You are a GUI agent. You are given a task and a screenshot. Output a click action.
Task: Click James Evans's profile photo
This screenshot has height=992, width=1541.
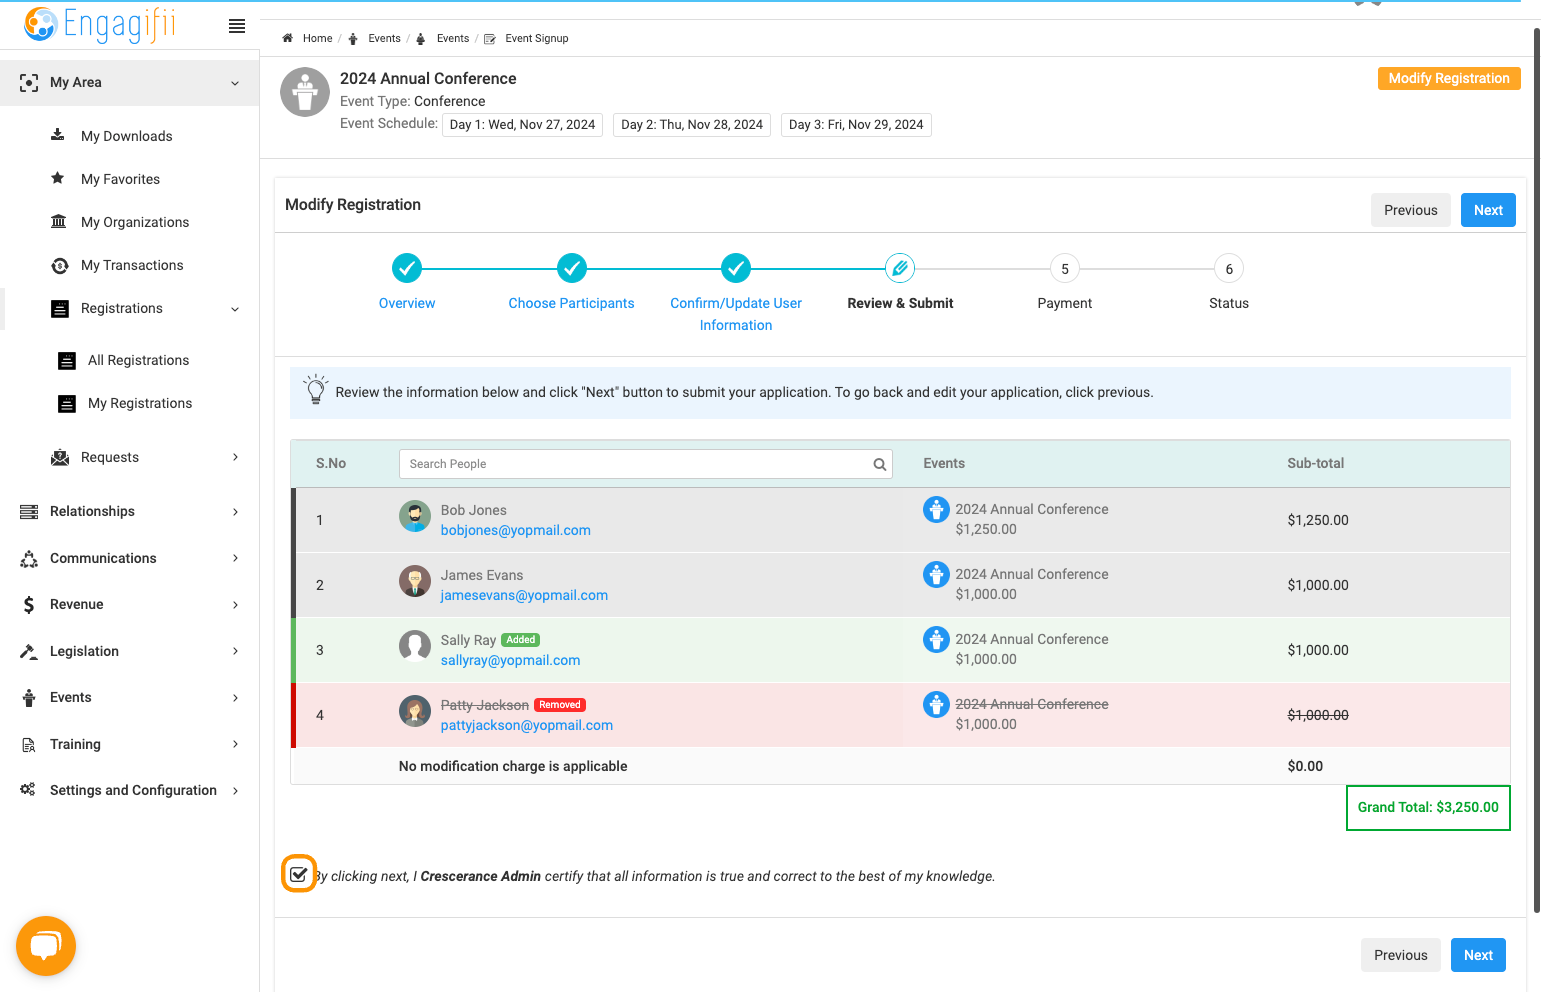[415, 581]
